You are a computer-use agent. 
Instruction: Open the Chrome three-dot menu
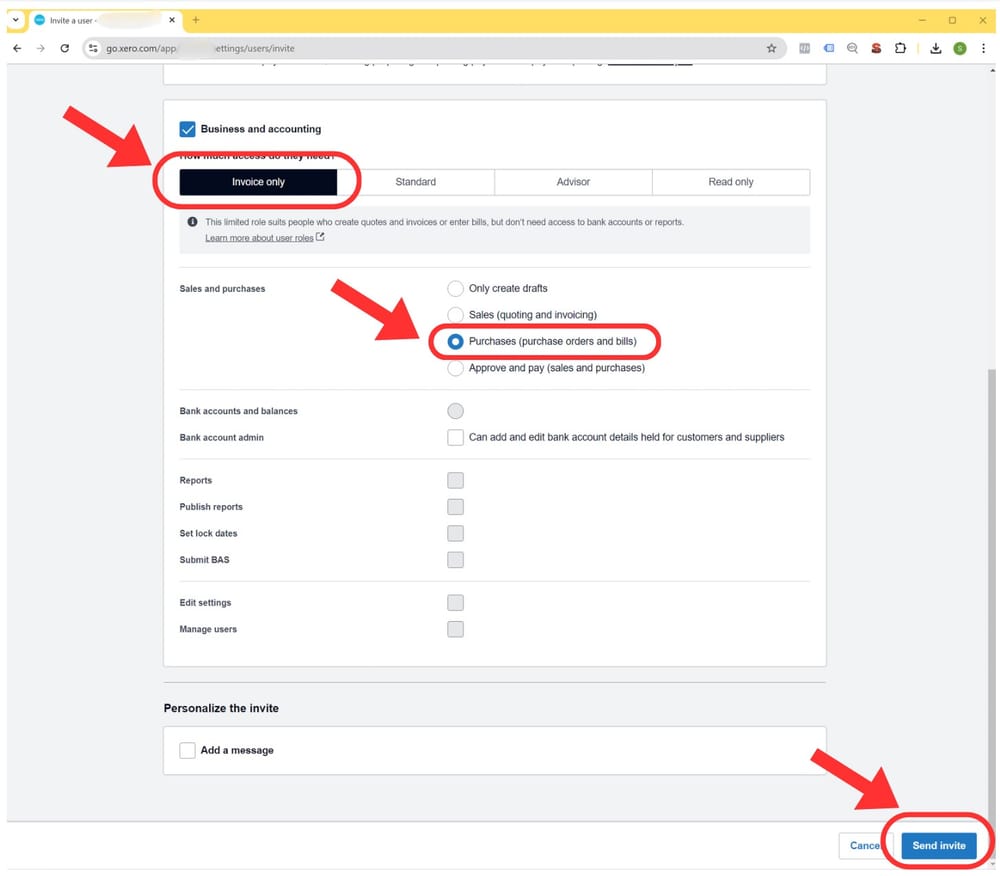pos(984,47)
